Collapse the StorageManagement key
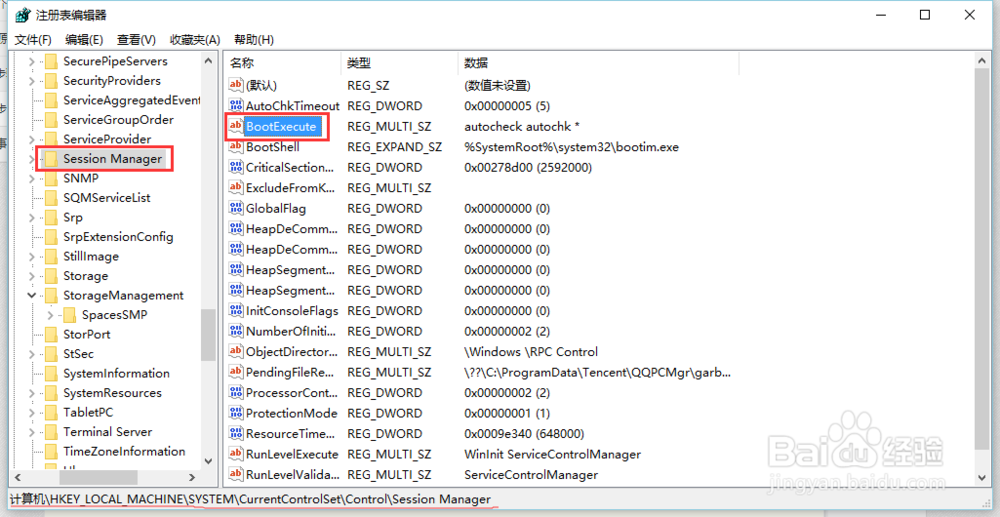Viewport: 1000px width, 517px height. pyautogui.click(x=32, y=295)
